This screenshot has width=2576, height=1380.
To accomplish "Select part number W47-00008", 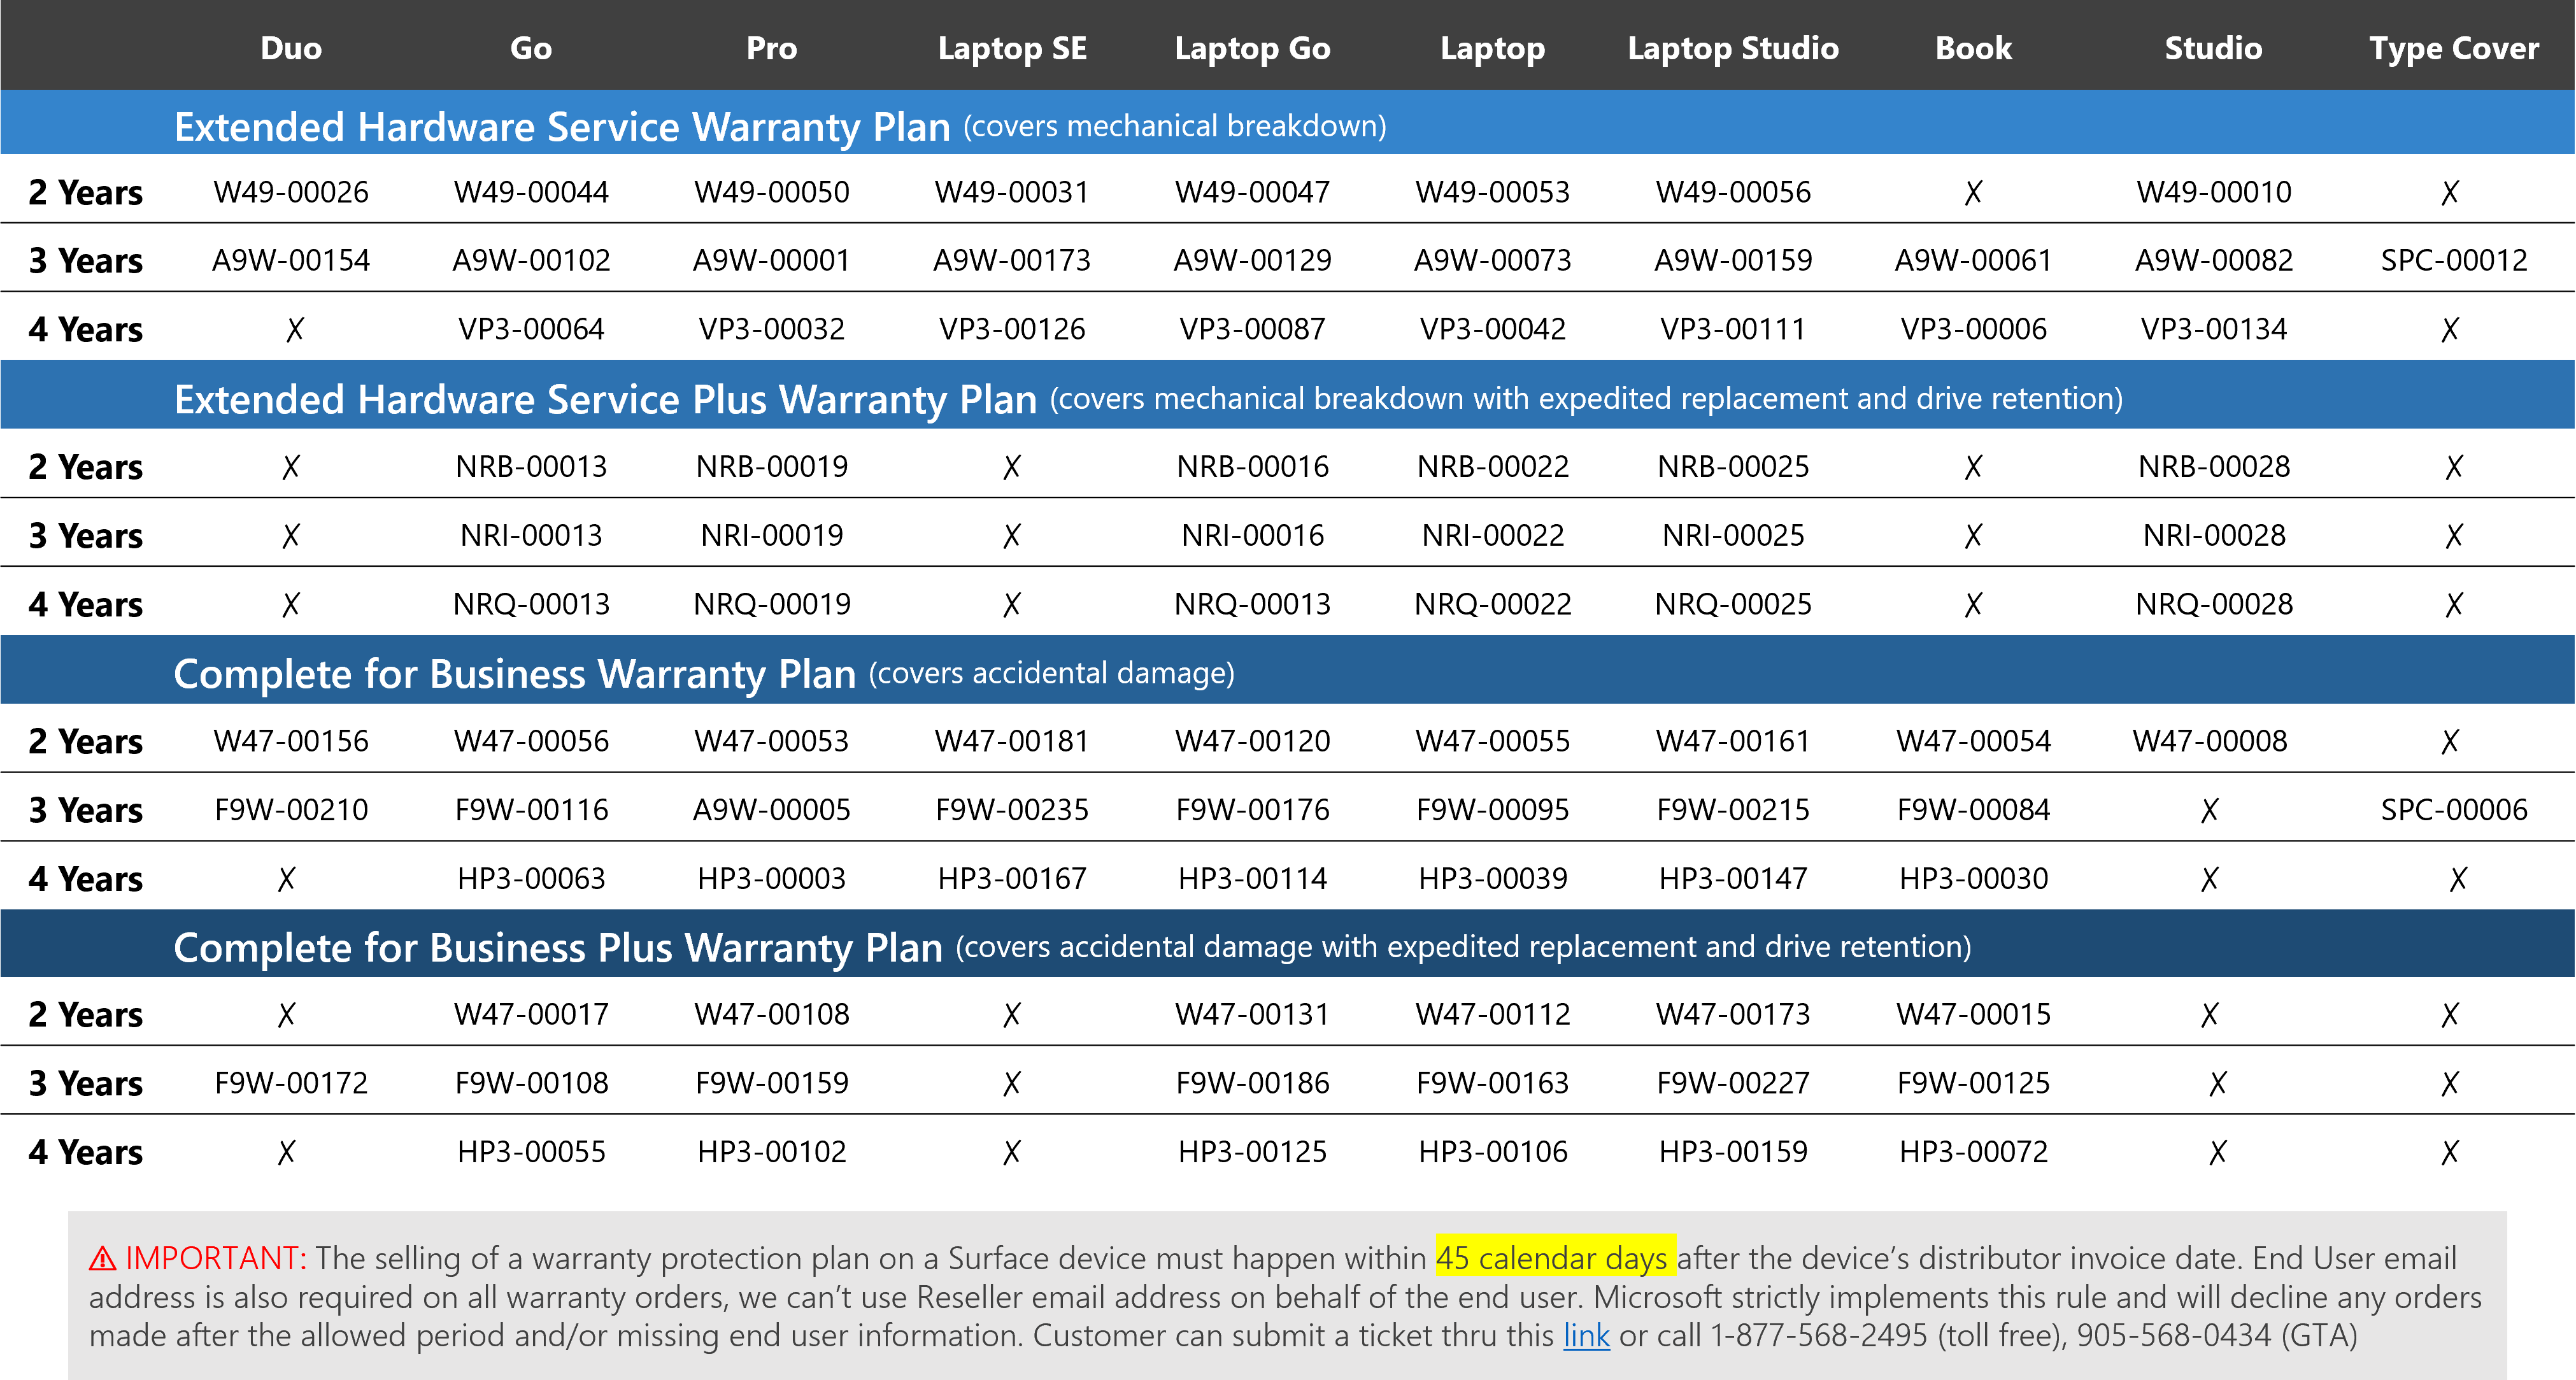I will [2209, 741].
